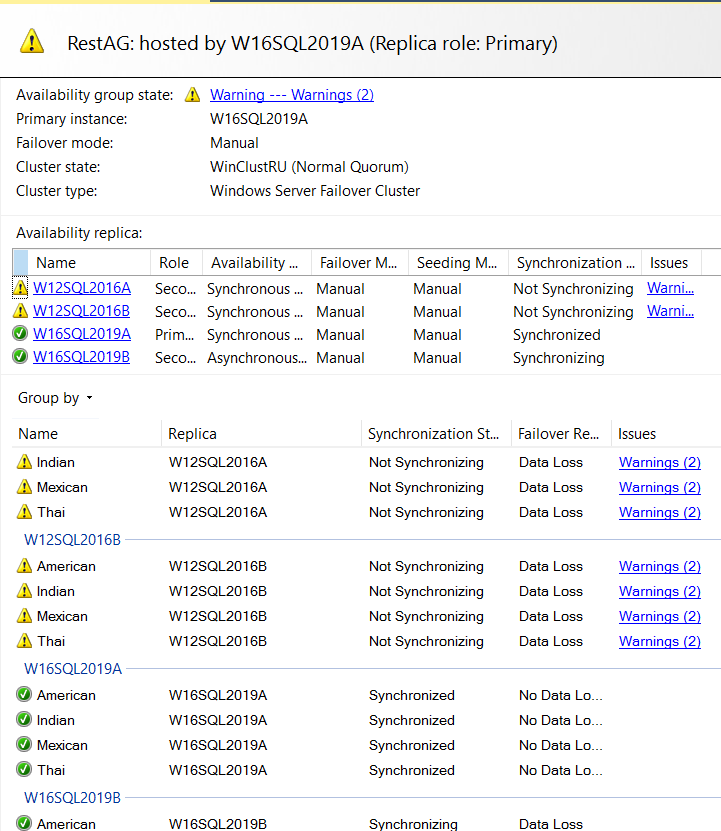
Task: Collapse the W12SQL2016B group header
Action: pyautogui.click(x=72, y=540)
